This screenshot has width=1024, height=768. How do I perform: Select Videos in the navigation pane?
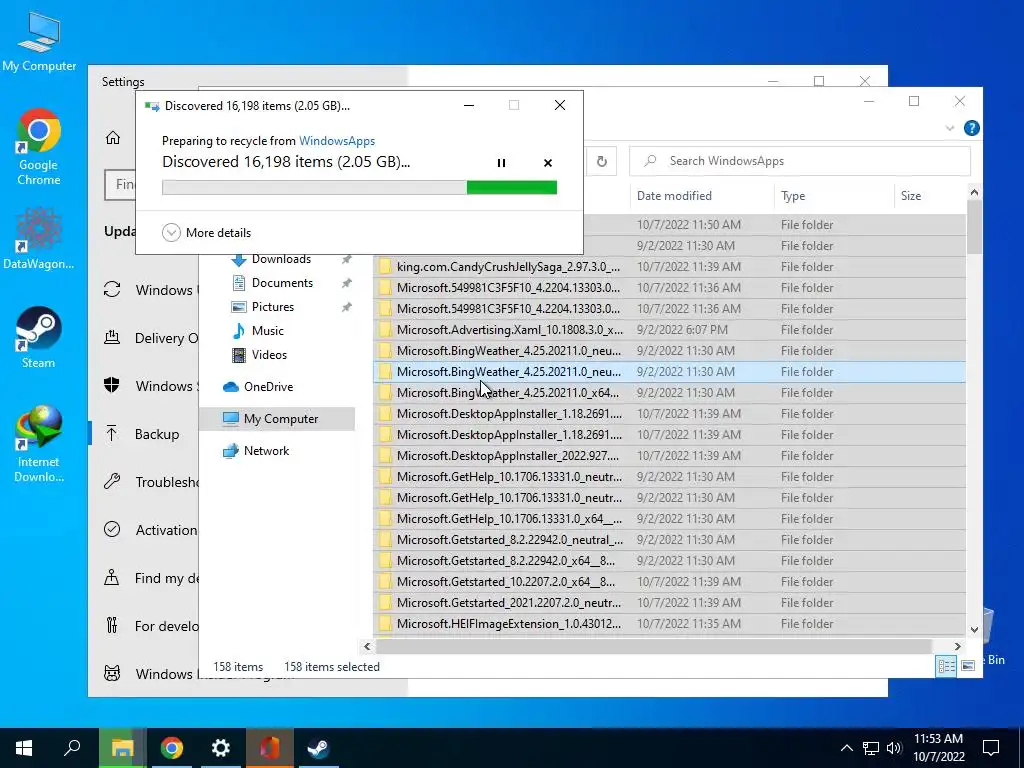coord(269,355)
